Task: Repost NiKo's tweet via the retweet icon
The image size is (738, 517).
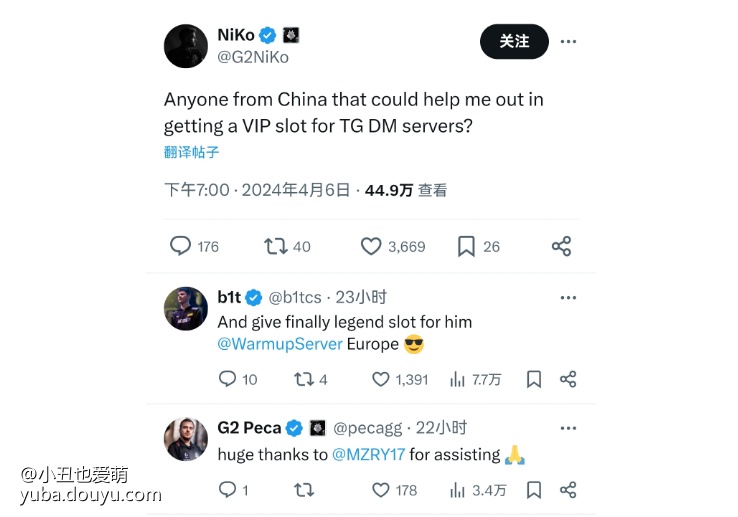Action: pos(275,246)
